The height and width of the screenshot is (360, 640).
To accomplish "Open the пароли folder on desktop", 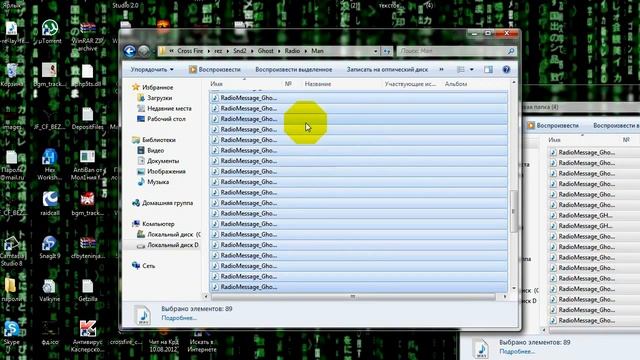I will pyautogui.click(x=11, y=290).
